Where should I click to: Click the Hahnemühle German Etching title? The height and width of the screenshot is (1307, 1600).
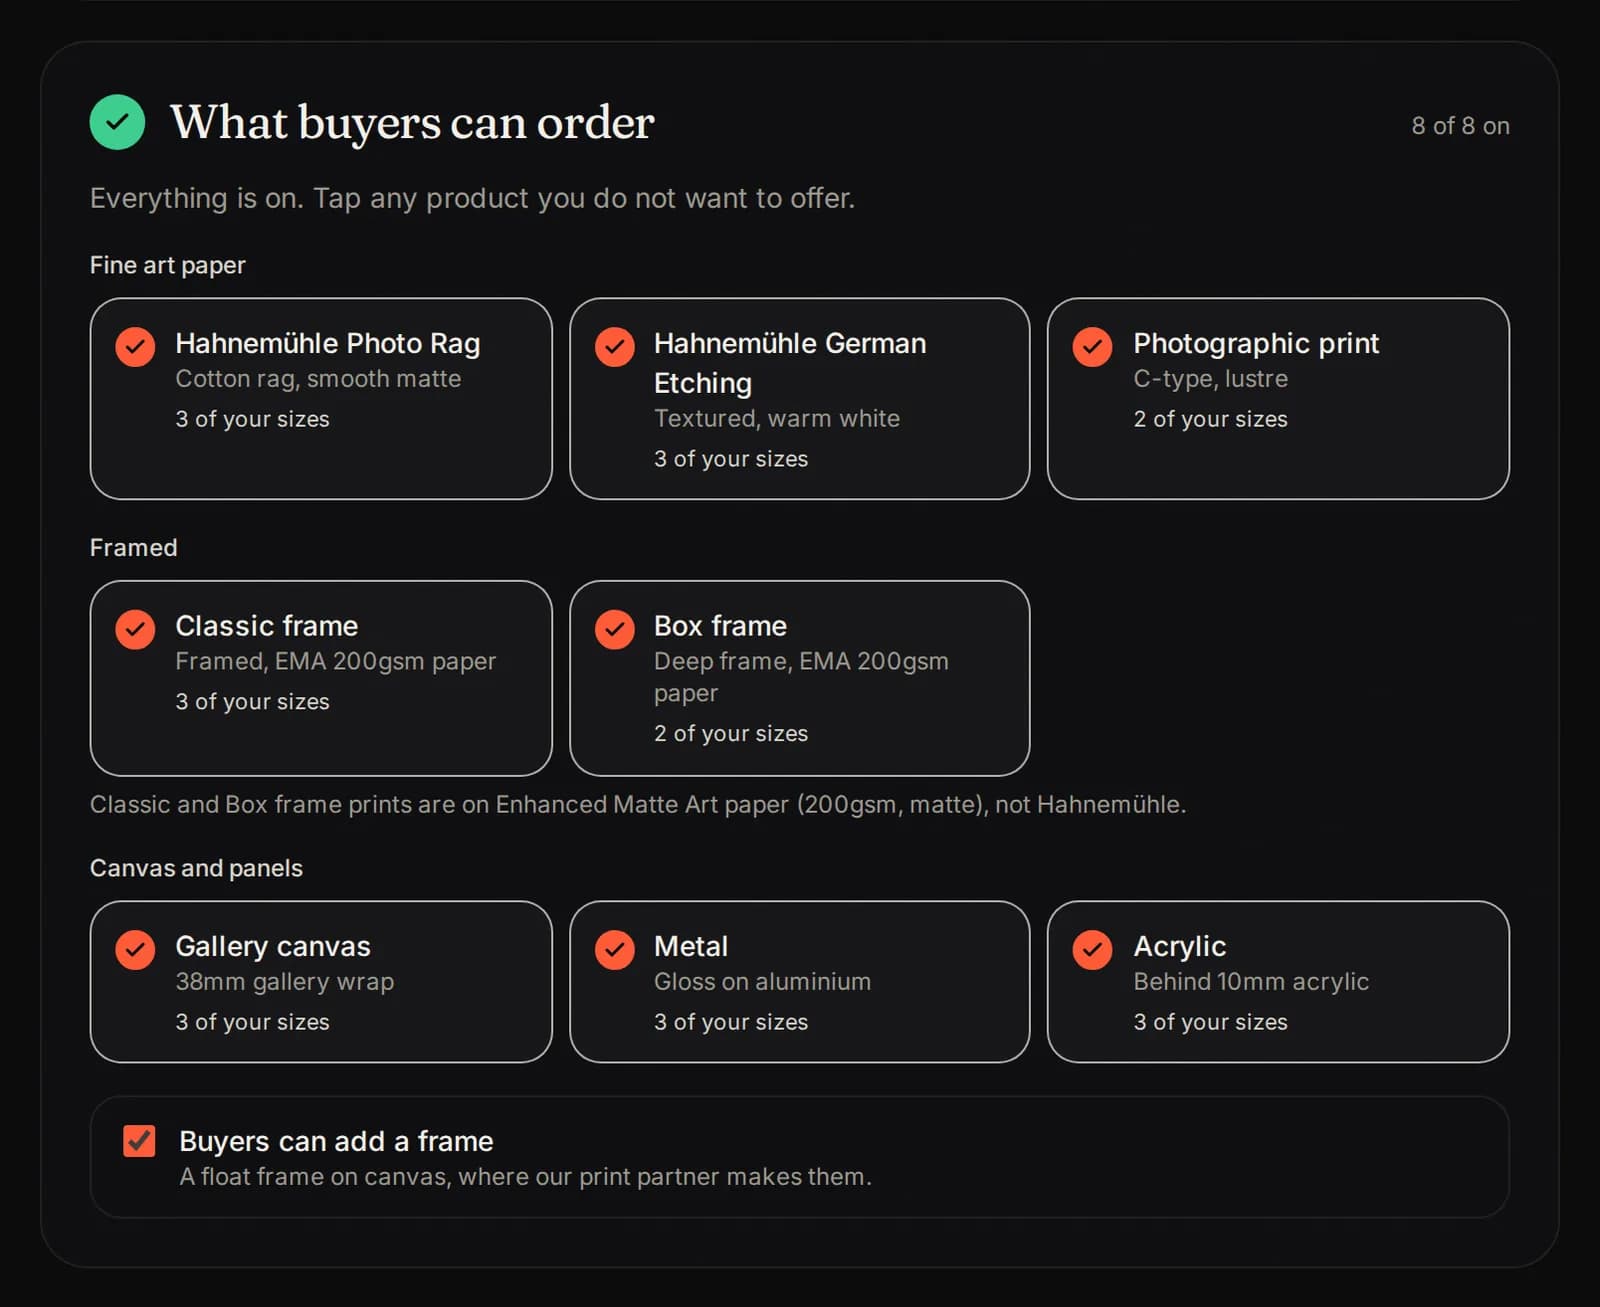click(x=790, y=363)
